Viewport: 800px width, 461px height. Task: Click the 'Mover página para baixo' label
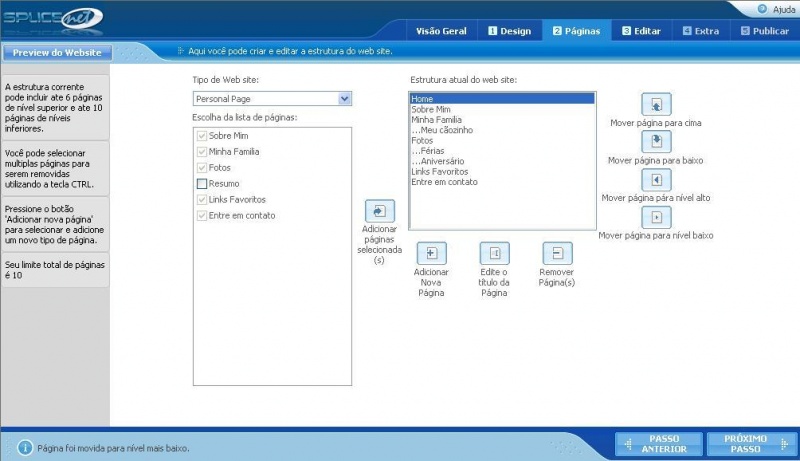[x=656, y=161]
